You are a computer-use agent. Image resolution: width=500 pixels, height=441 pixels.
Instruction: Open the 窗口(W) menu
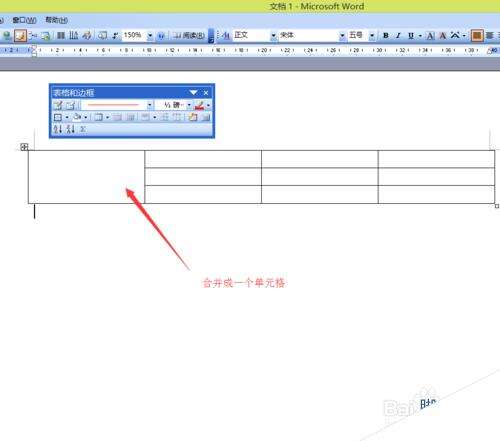click(x=24, y=20)
